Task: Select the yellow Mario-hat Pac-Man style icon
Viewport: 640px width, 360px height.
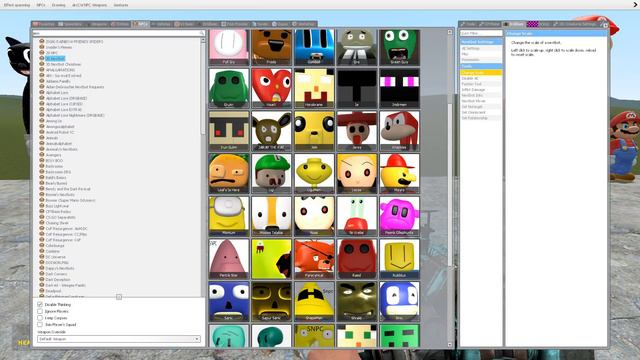Action: tap(399, 173)
